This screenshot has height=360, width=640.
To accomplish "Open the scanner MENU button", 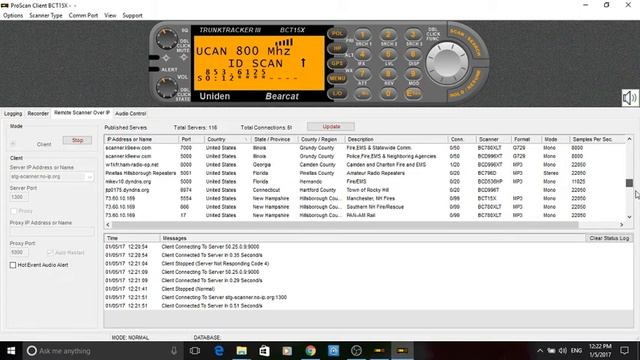I will point(337,78).
